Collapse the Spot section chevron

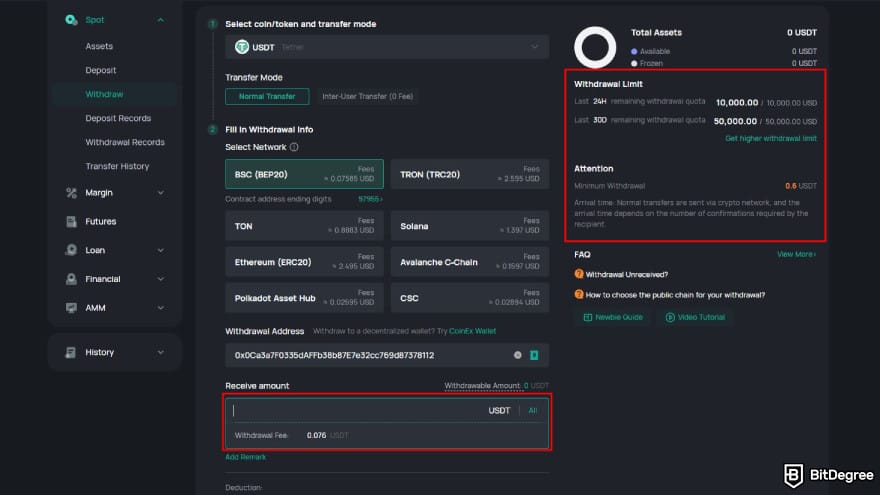[x=161, y=20]
